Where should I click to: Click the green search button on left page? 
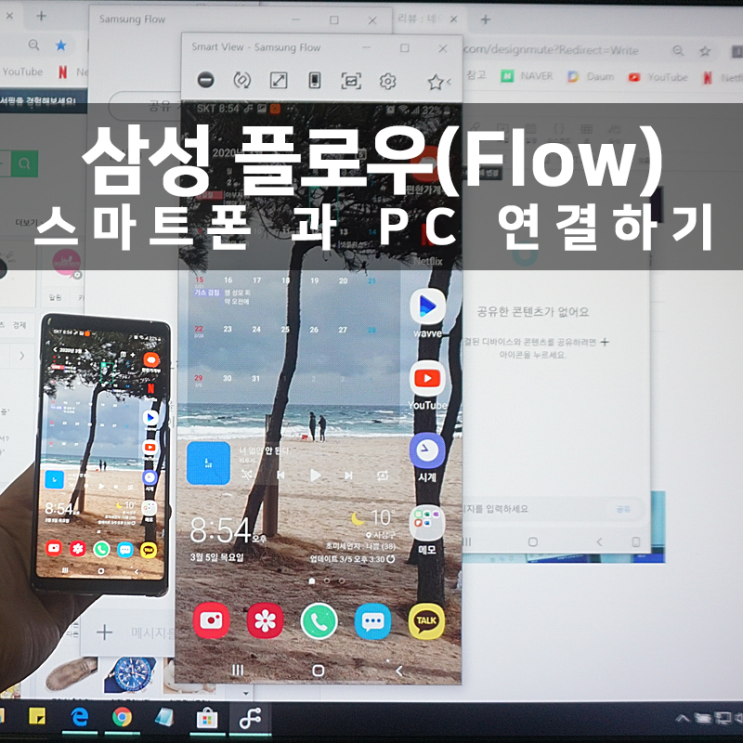click(24, 164)
